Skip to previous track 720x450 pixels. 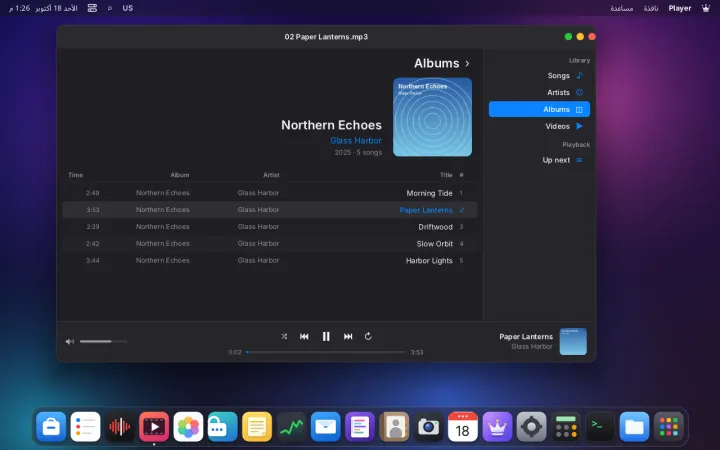point(304,336)
